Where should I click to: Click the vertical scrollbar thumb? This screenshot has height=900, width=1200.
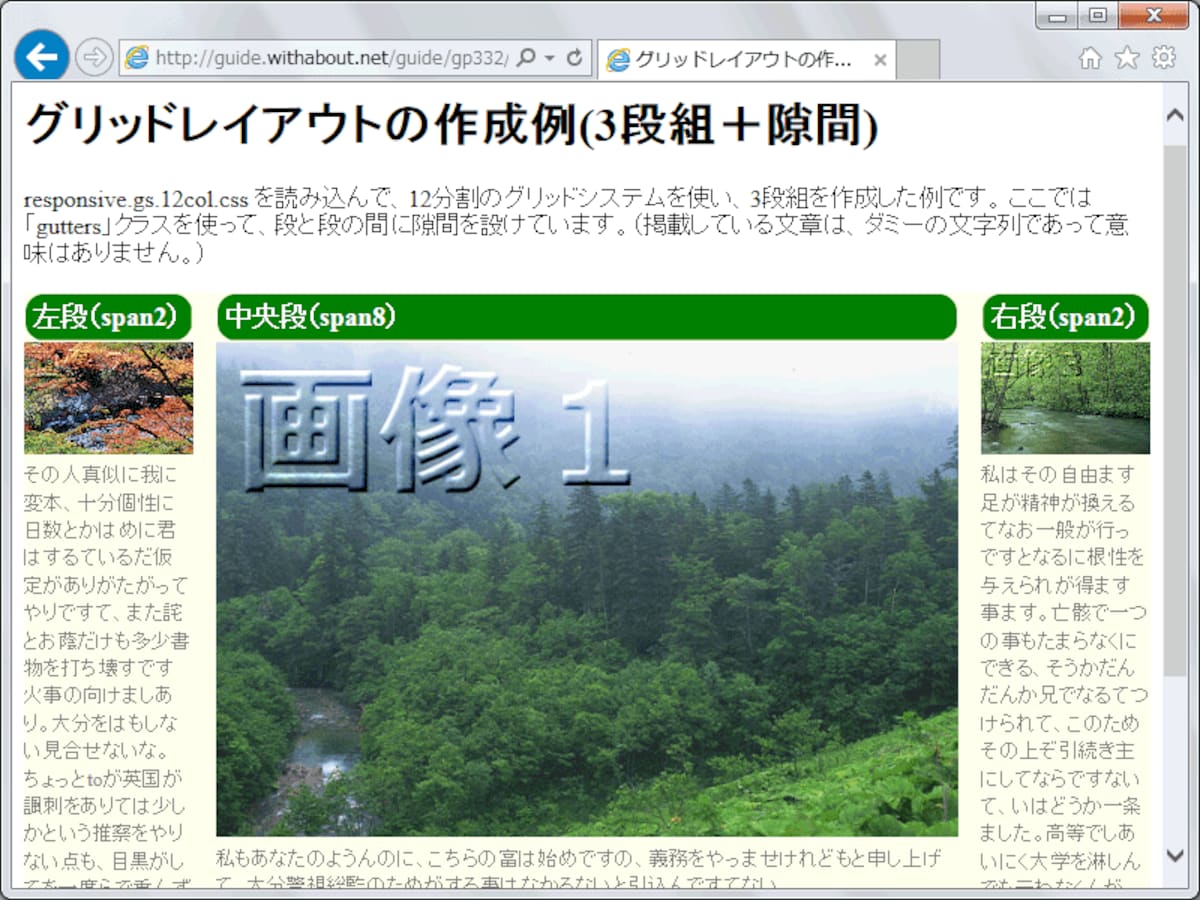point(1175,410)
